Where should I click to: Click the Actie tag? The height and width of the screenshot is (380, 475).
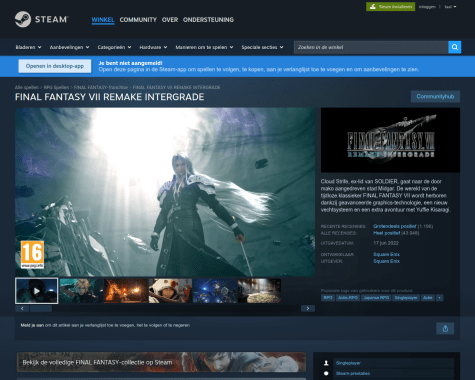coord(428,298)
